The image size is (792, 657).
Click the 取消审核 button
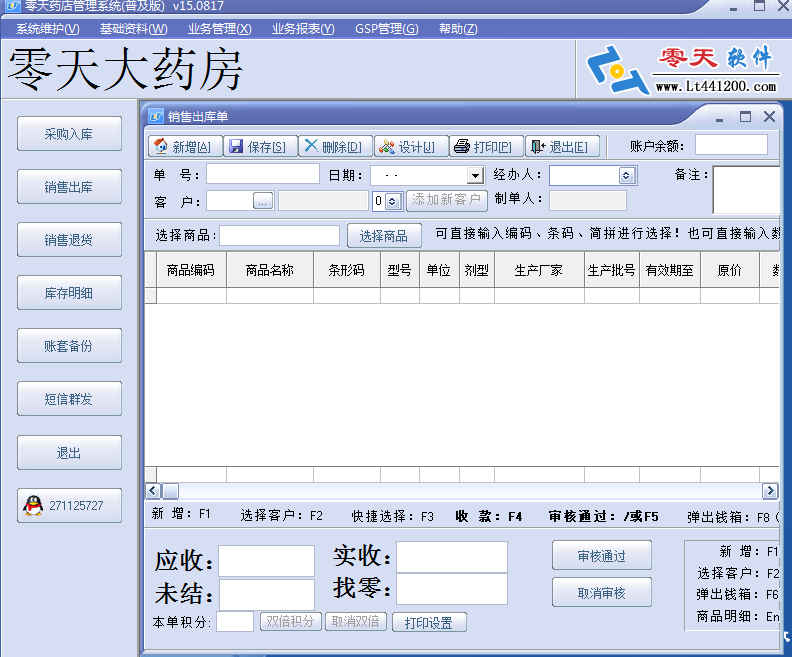602,593
